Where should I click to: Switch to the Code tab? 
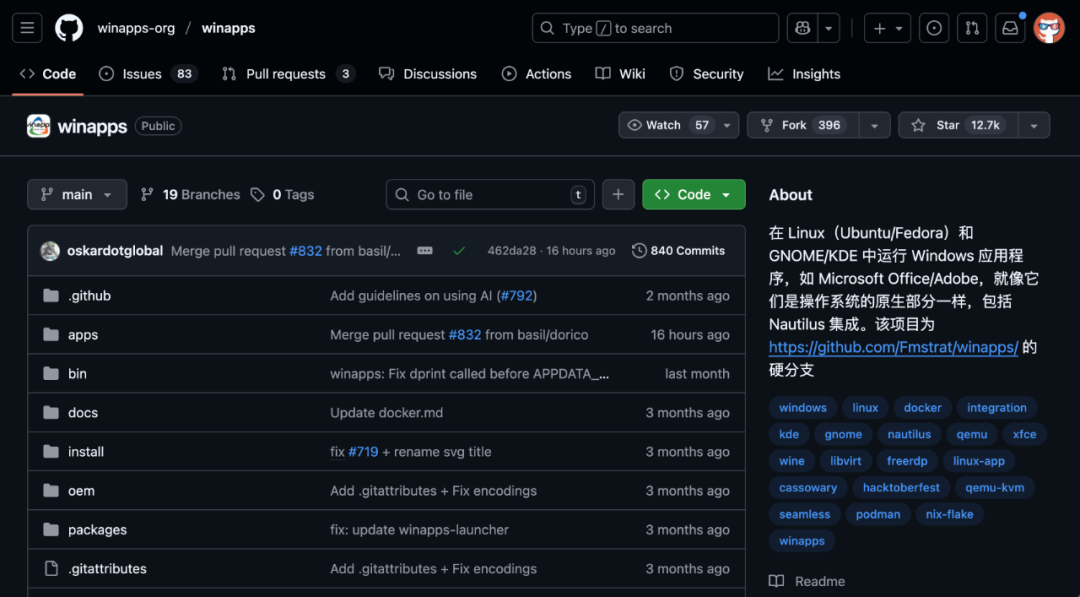(x=48, y=74)
